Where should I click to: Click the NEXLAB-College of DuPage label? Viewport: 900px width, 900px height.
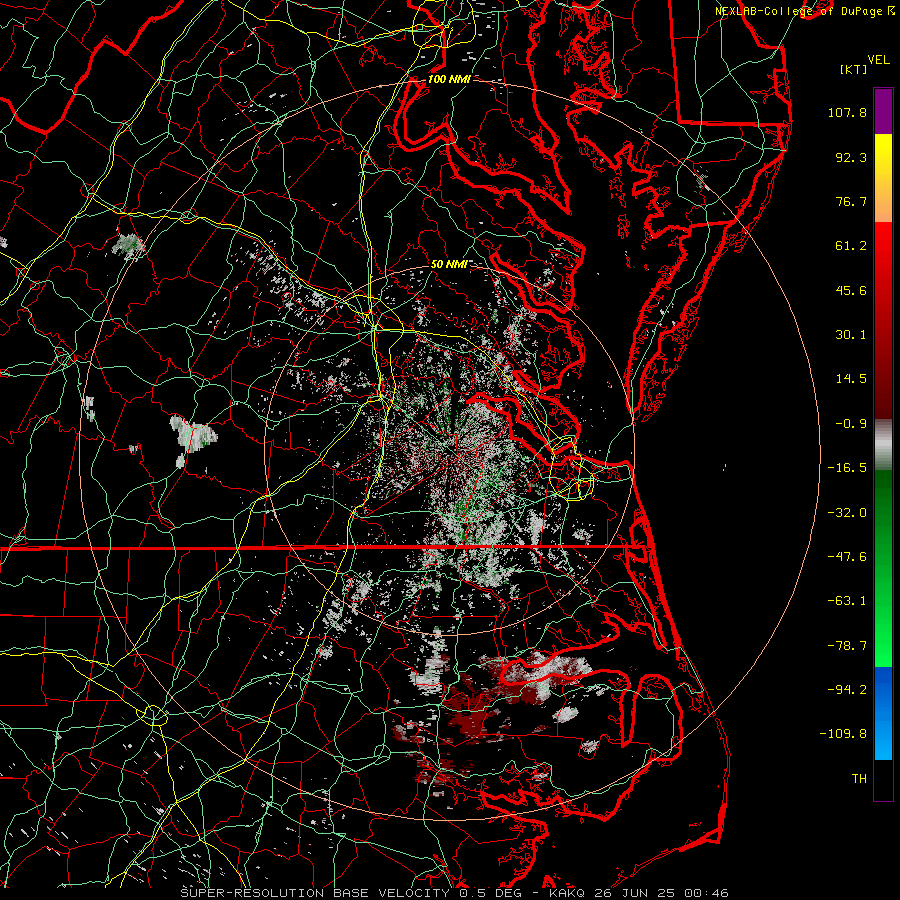click(804, 11)
